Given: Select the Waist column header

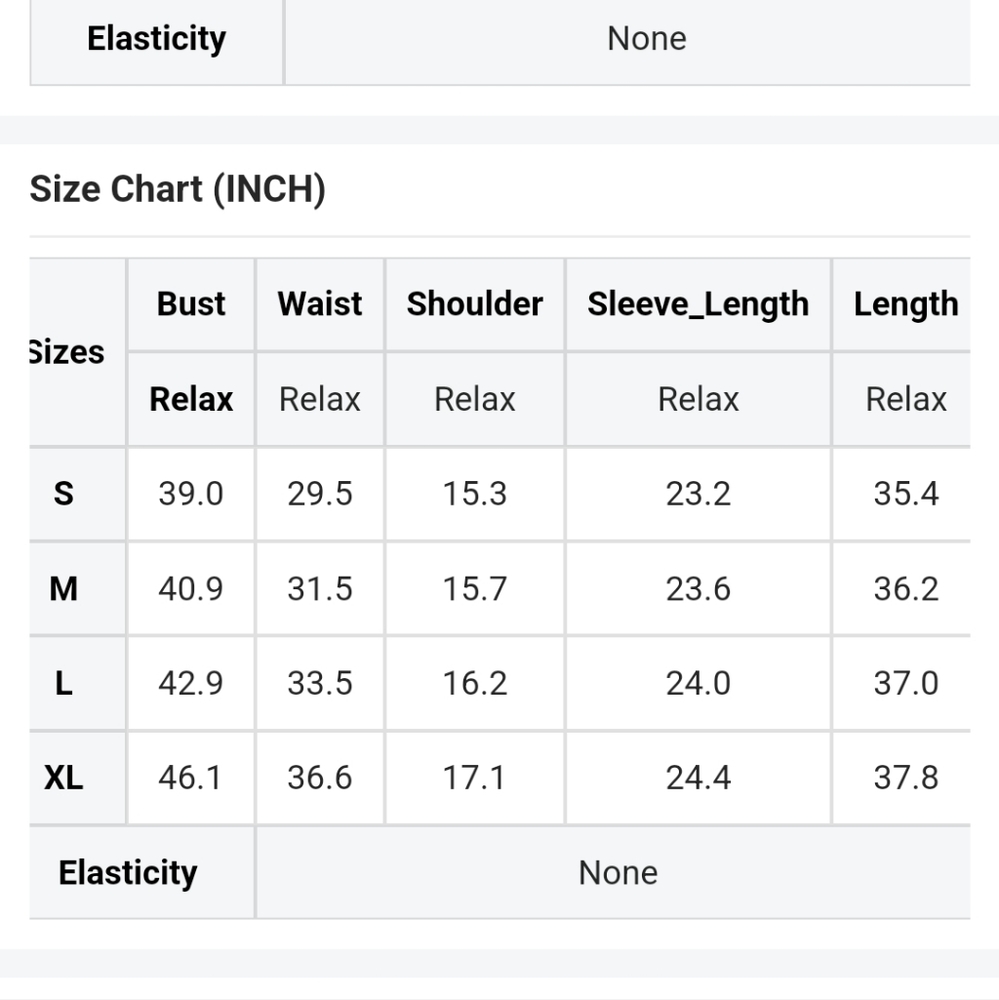Looking at the screenshot, I should coord(320,304).
